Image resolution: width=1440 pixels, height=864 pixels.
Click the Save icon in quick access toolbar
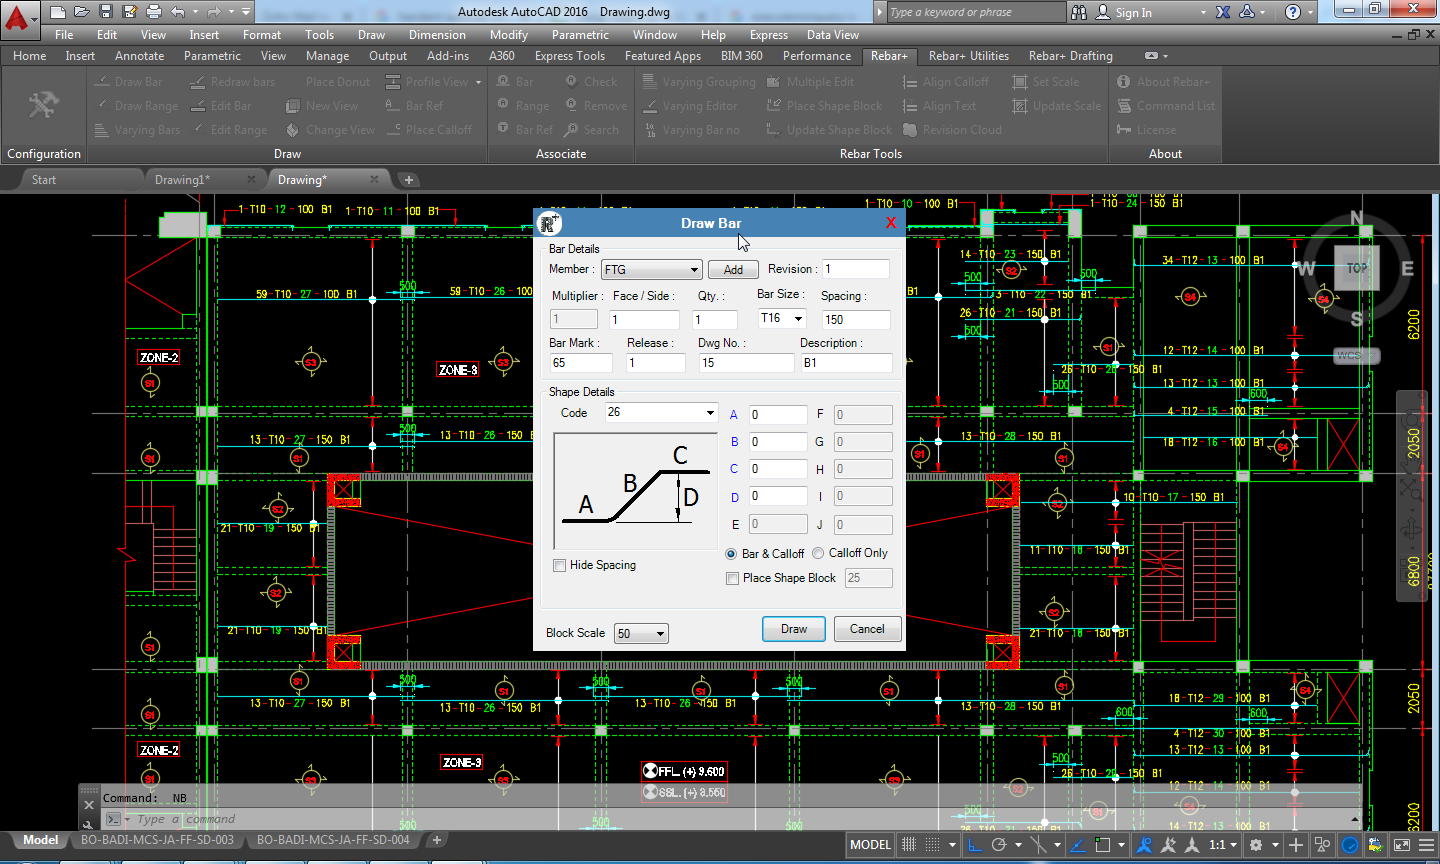pos(105,12)
